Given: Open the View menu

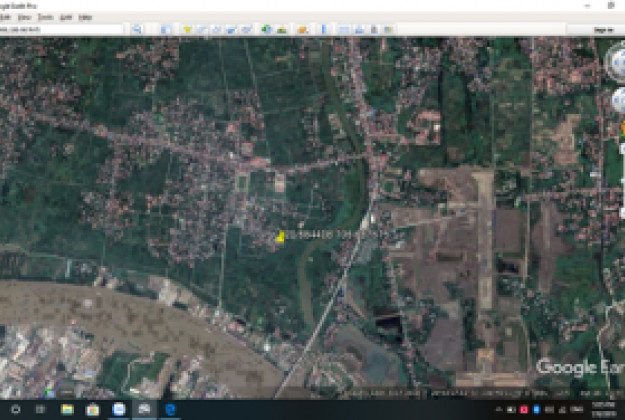Looking at the screenshot, I should click(x=24, y=17).
